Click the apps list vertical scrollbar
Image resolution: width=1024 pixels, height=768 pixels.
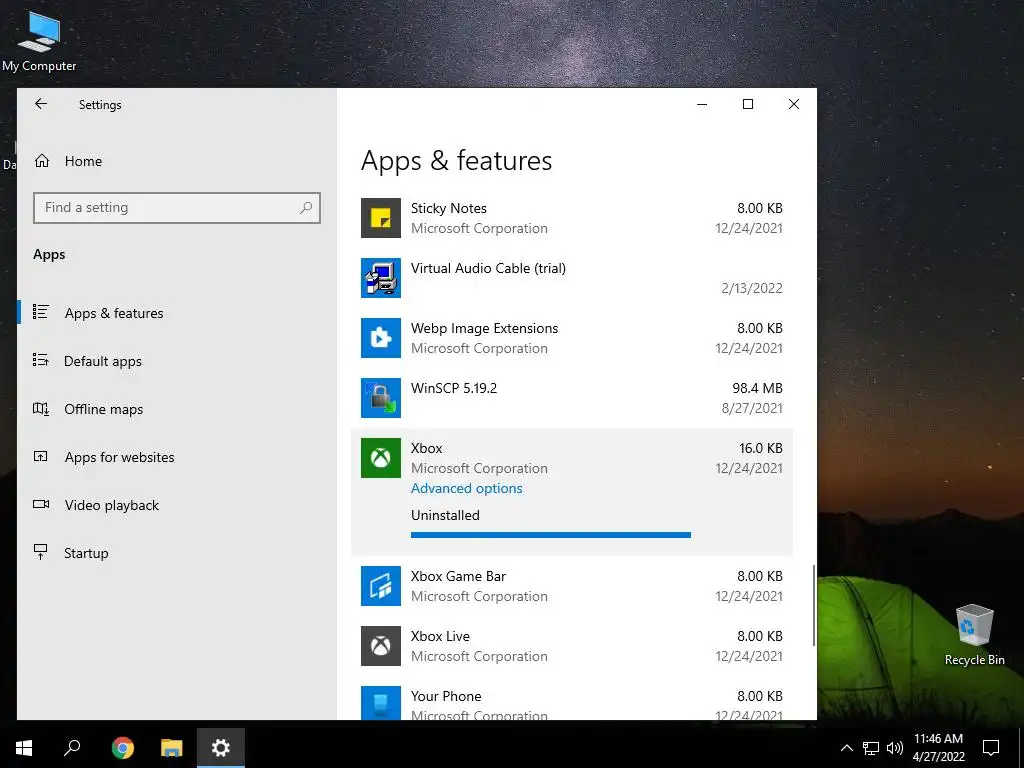point(814,605)
